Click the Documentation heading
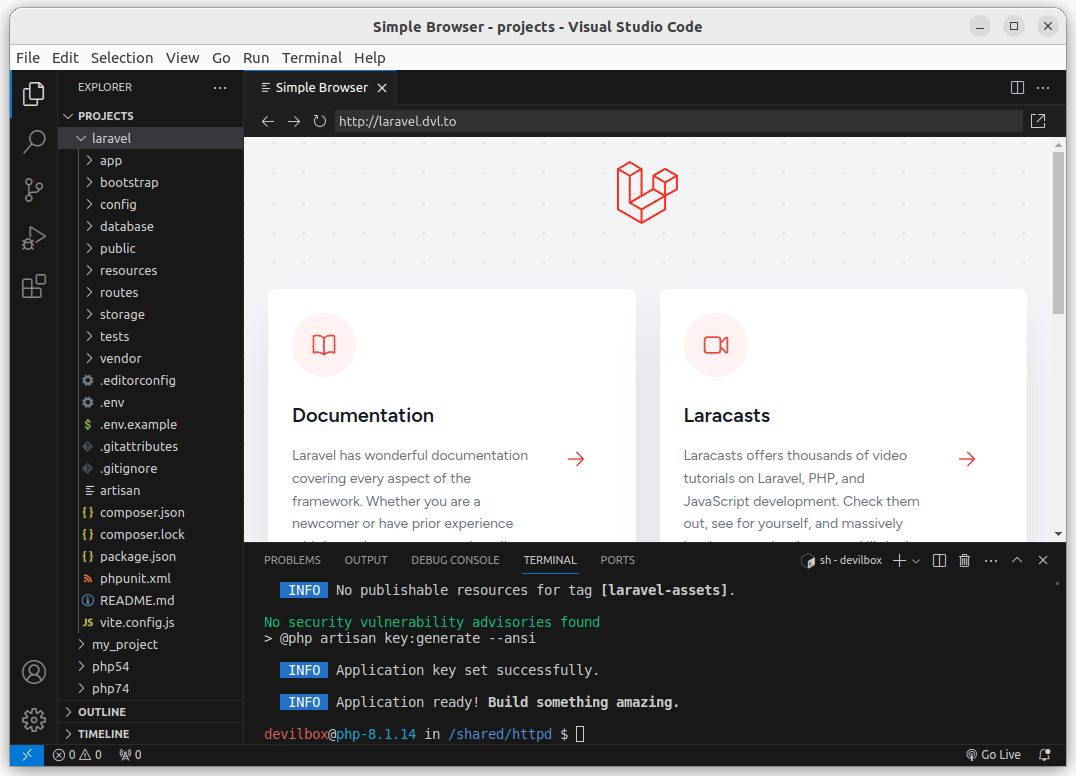Viewport: 1076px width, 776px height. tap(363, 416)
